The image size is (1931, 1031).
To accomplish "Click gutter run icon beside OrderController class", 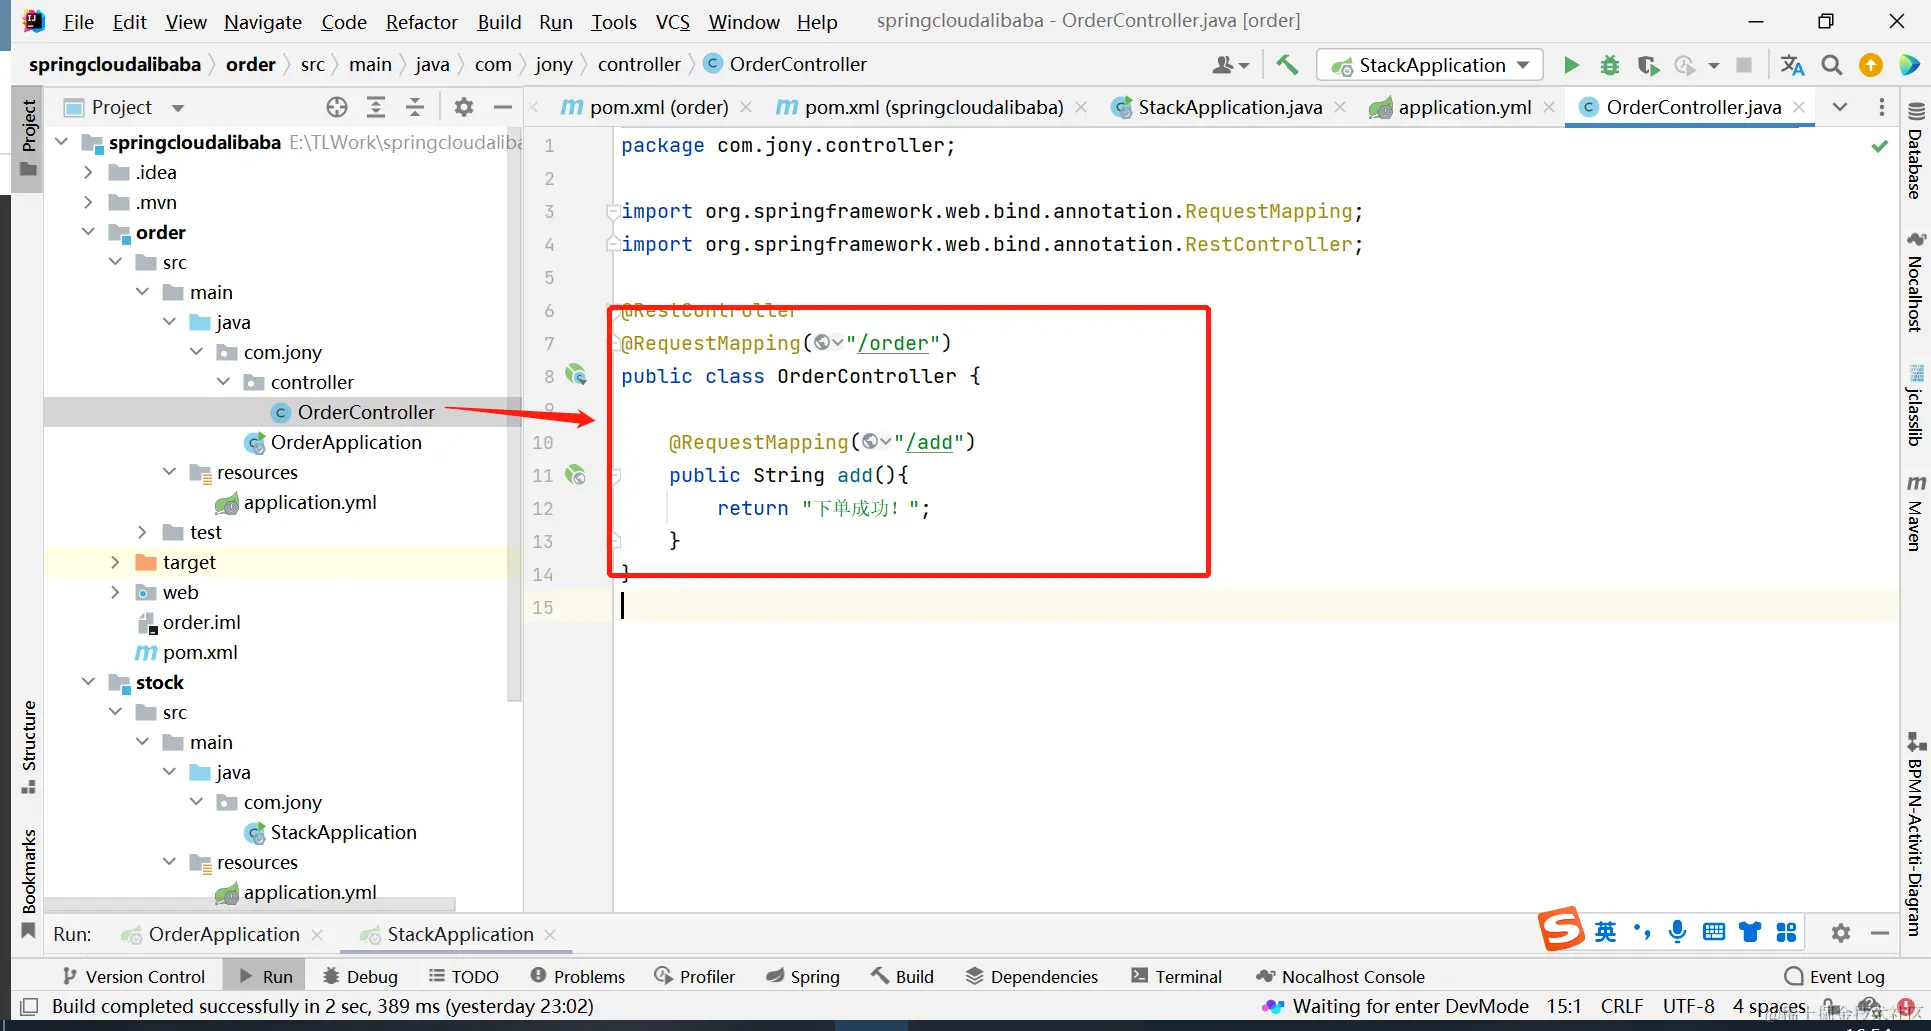I will click(x=576, y=375).
